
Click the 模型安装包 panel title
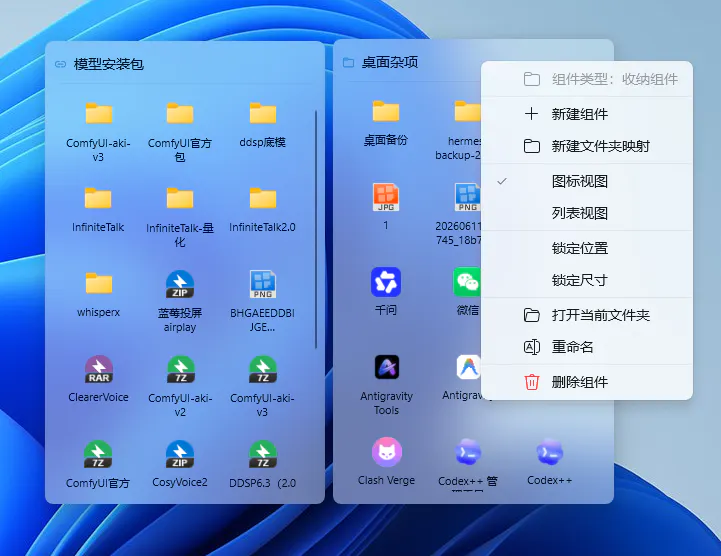[109, 64]
